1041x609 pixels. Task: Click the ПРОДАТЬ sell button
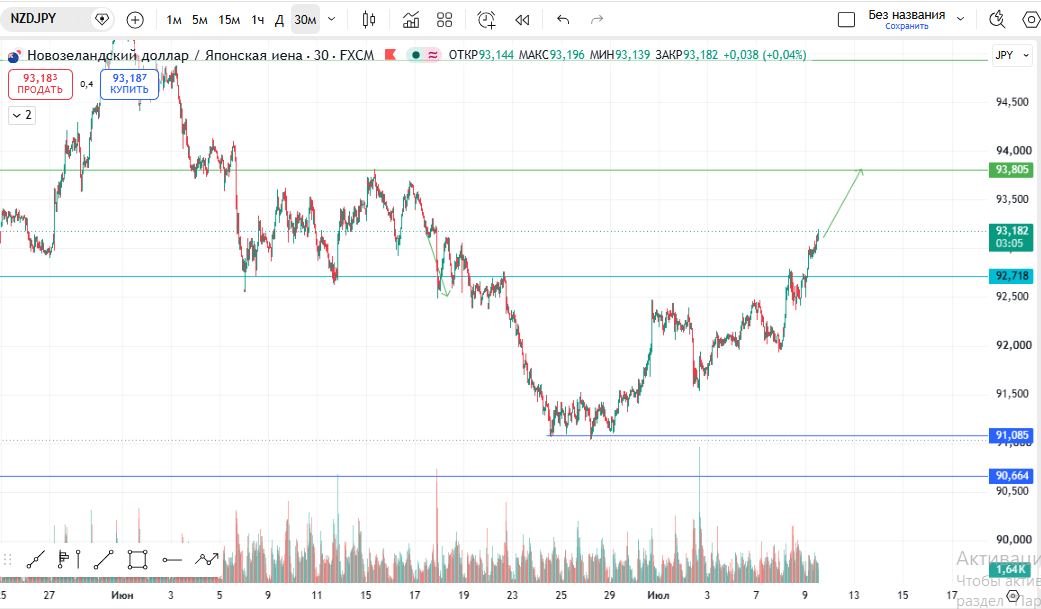(40, 84)
